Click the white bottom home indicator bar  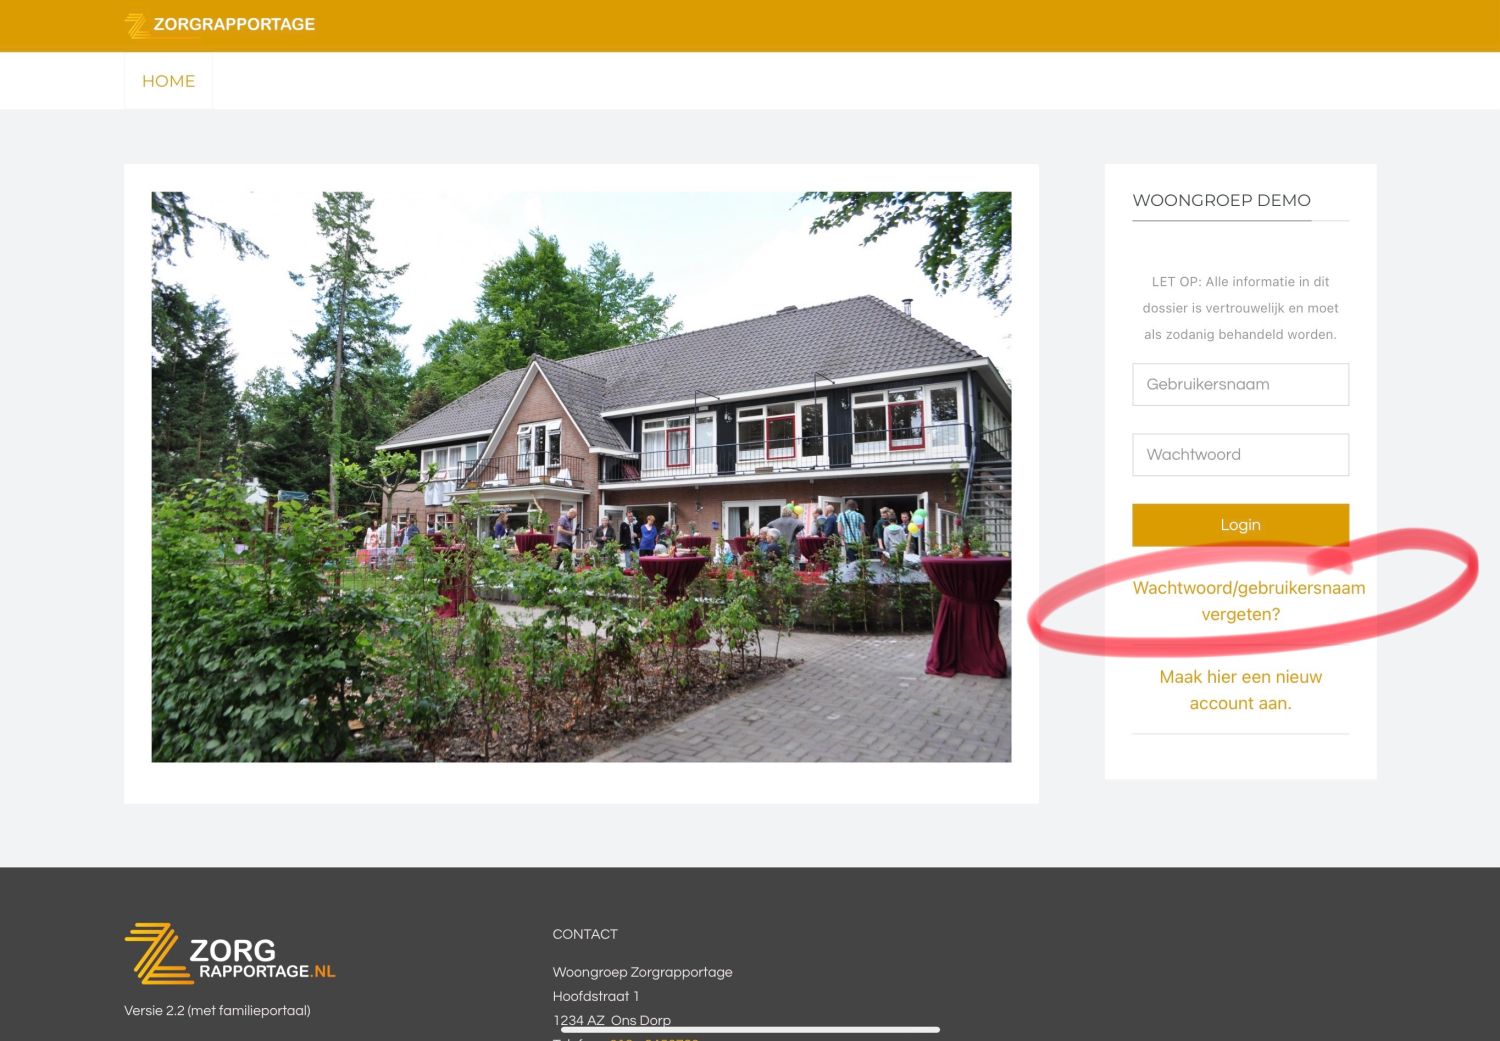(750, 1029)
